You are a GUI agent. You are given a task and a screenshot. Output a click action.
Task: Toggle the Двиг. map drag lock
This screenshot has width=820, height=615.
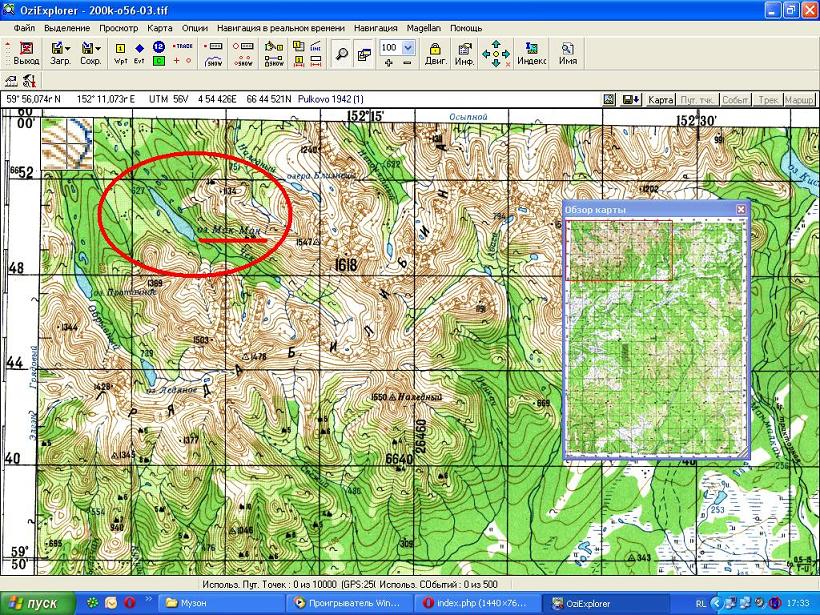click(x=436, y=53)
